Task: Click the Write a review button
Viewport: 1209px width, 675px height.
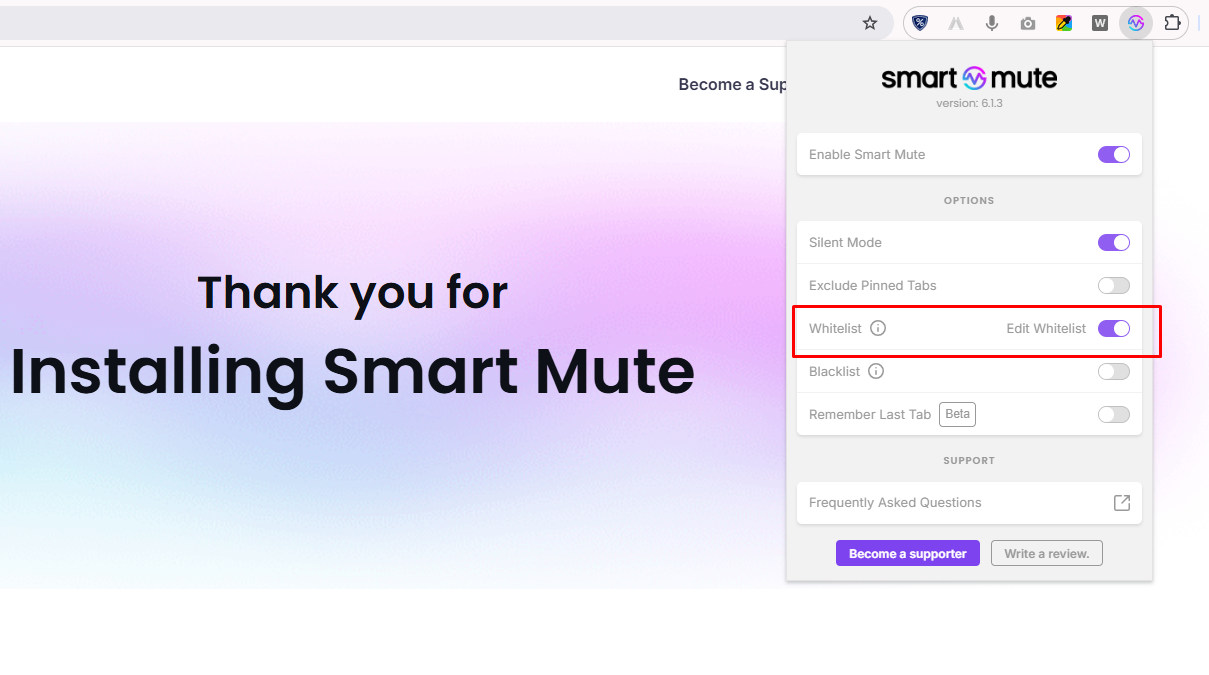Action: click(1046, 554)
